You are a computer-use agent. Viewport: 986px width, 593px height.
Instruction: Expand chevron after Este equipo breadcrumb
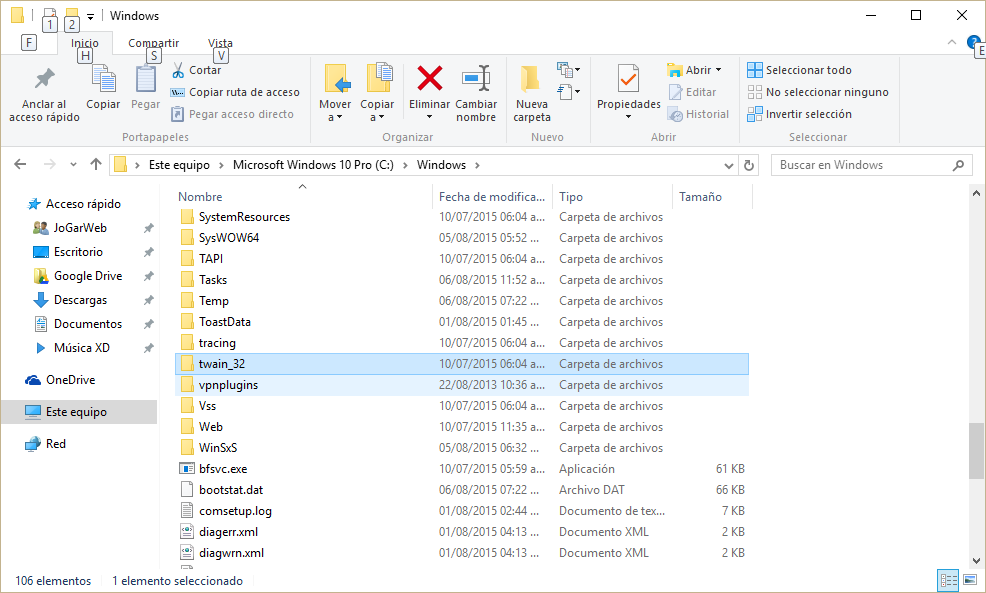coord(221,165)
